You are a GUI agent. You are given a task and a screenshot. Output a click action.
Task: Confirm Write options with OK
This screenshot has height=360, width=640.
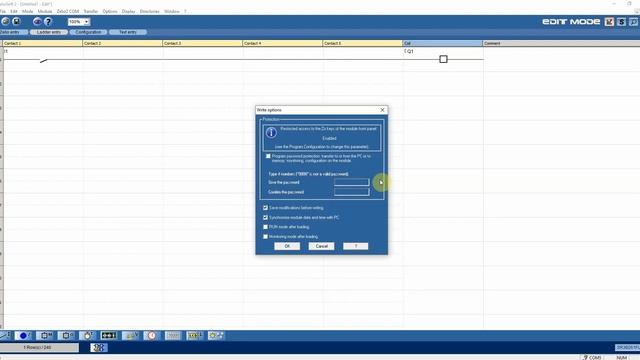287,246
